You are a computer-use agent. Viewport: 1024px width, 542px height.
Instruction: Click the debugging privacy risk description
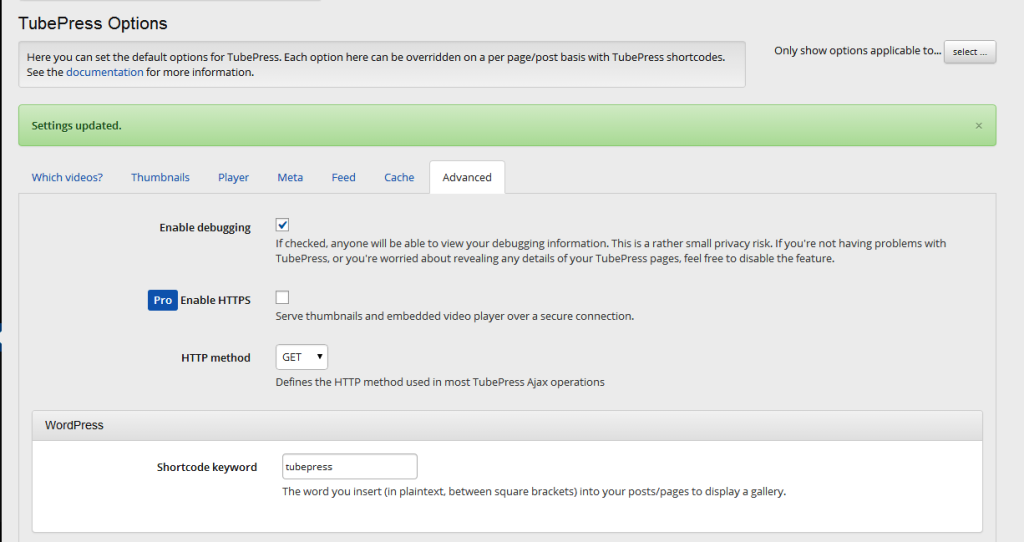tap(611, 251)
